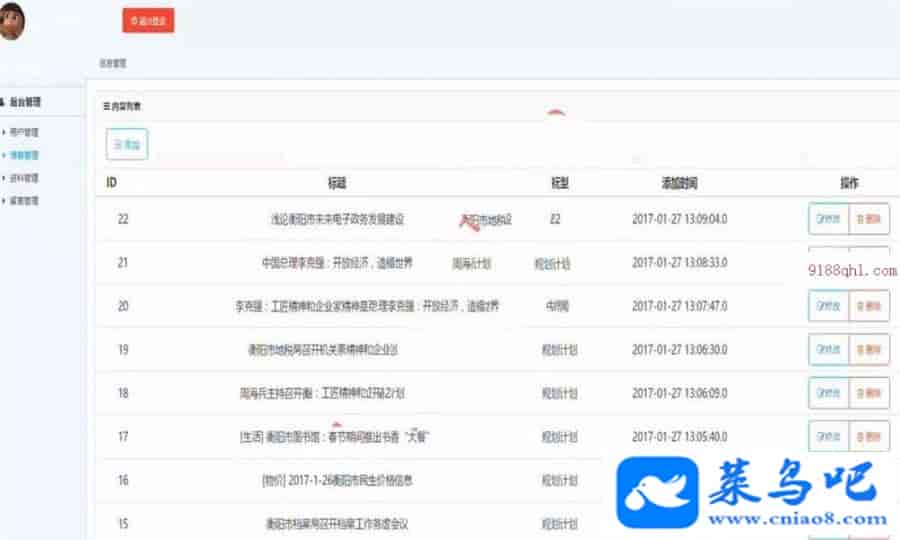Remove the entry with ID 17
Screen dimensions: 900x540
869,437
